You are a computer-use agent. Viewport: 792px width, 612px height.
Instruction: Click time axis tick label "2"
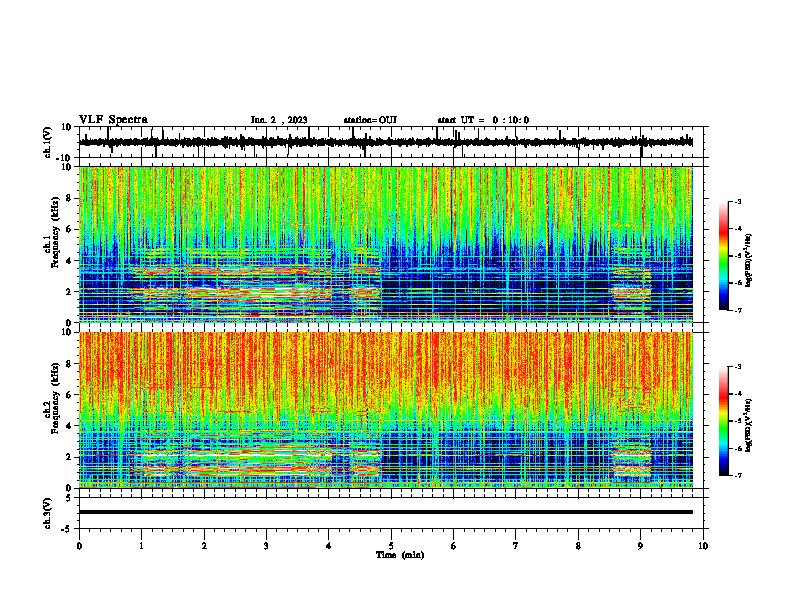pyautogui.click(x=204, y=545)
